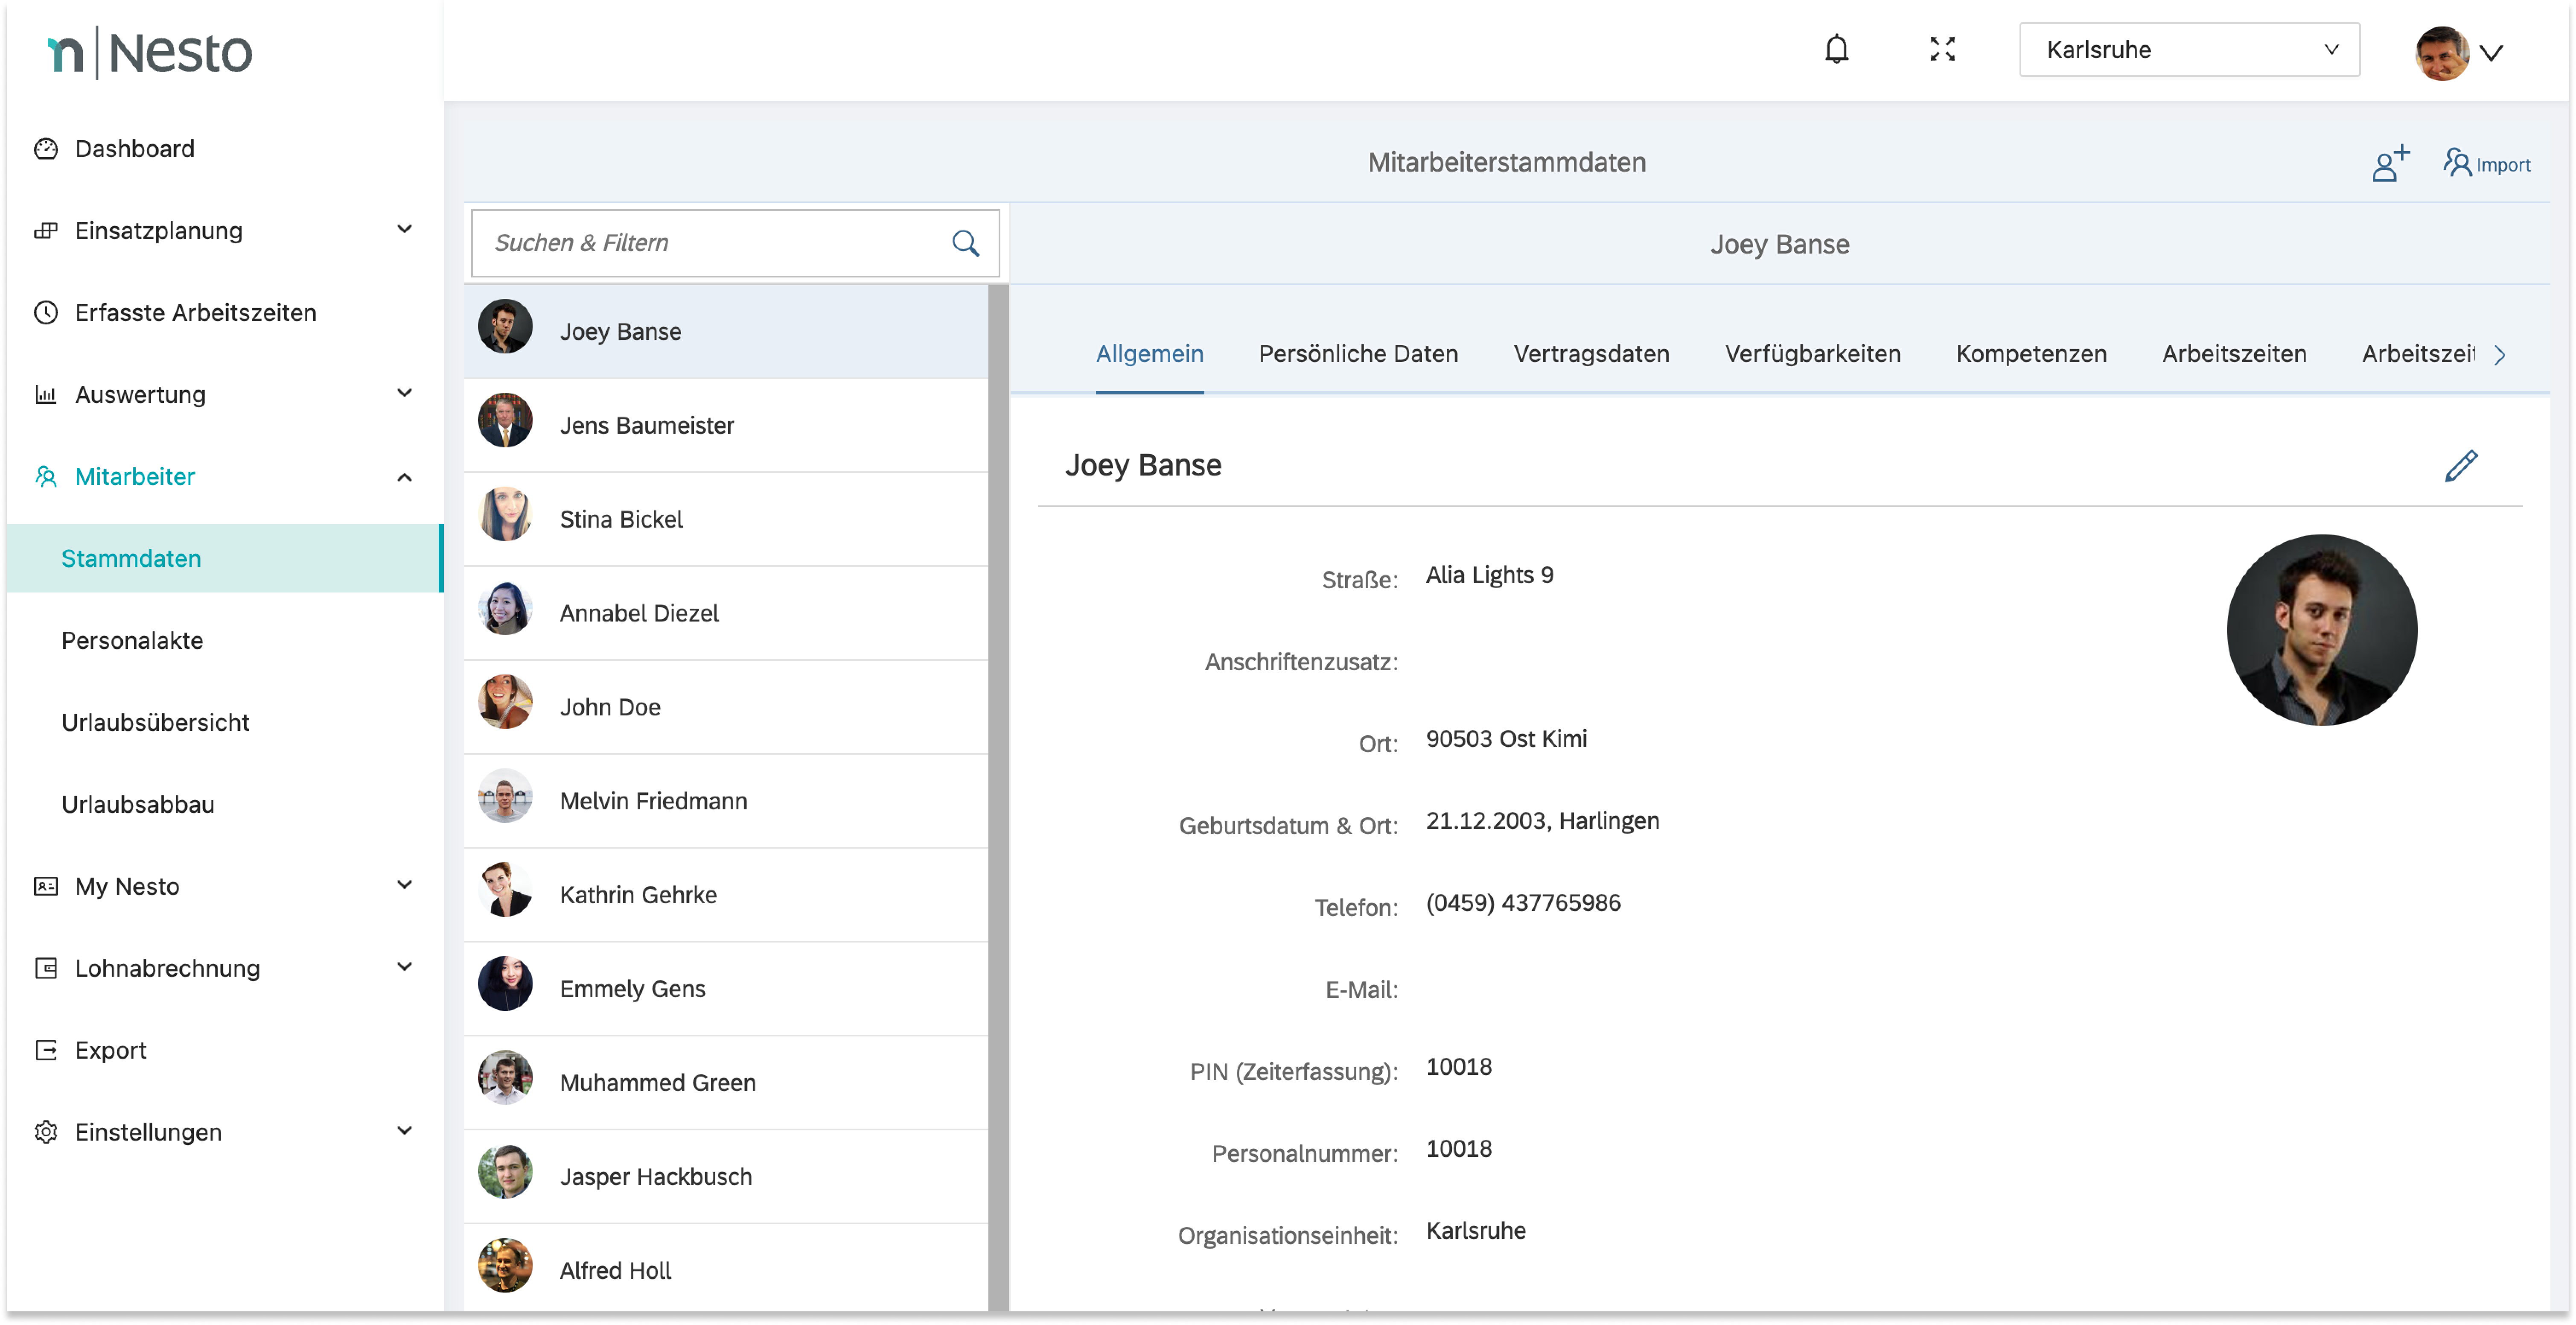Switch to the Kompetenzen tab
This screenshot has width=2576, height=1325.
pyautogui.click(x=2030, y=354)
